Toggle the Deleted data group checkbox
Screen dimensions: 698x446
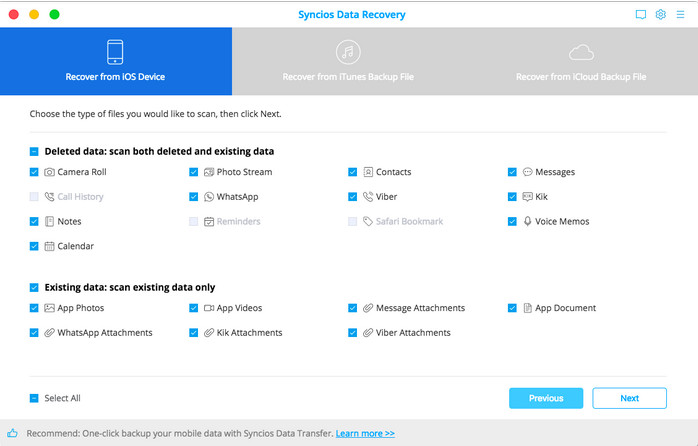pos(34,152)
